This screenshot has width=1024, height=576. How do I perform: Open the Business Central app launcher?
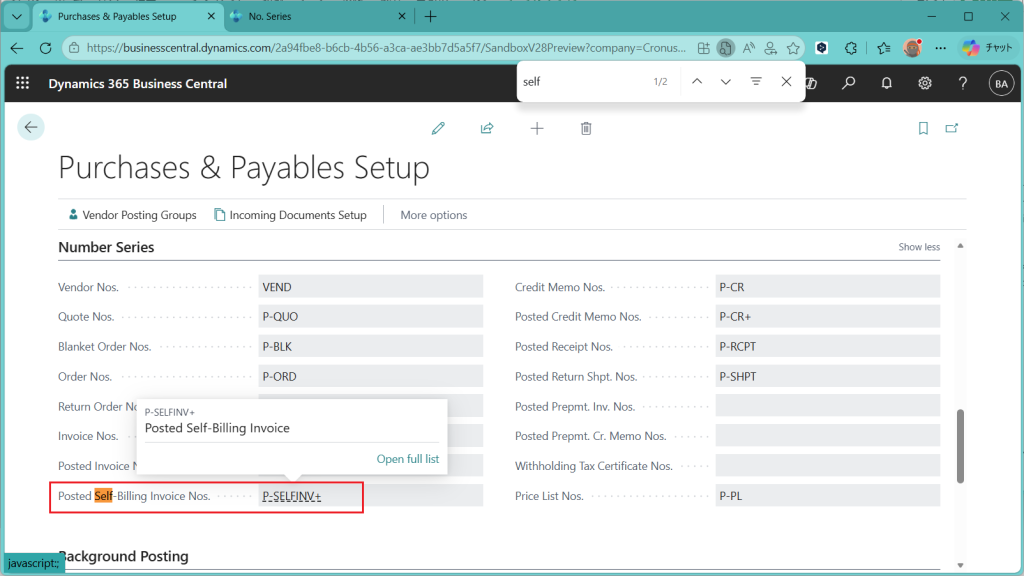tap(23, 84)
